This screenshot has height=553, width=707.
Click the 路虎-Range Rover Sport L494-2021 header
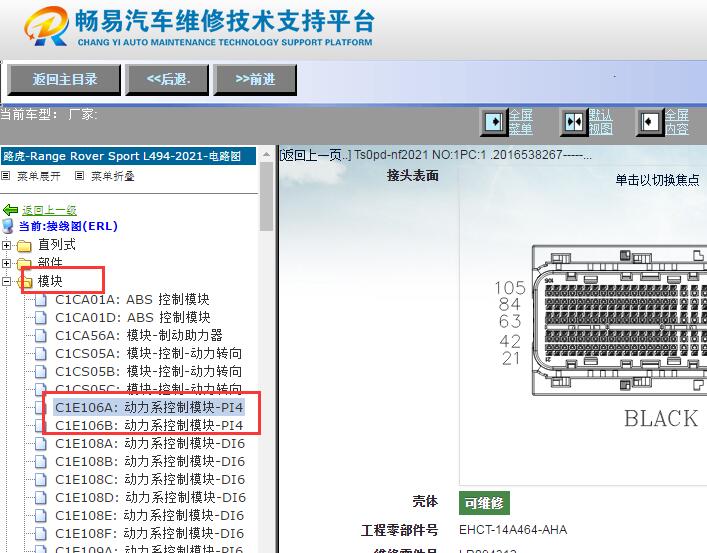[129, 157]
